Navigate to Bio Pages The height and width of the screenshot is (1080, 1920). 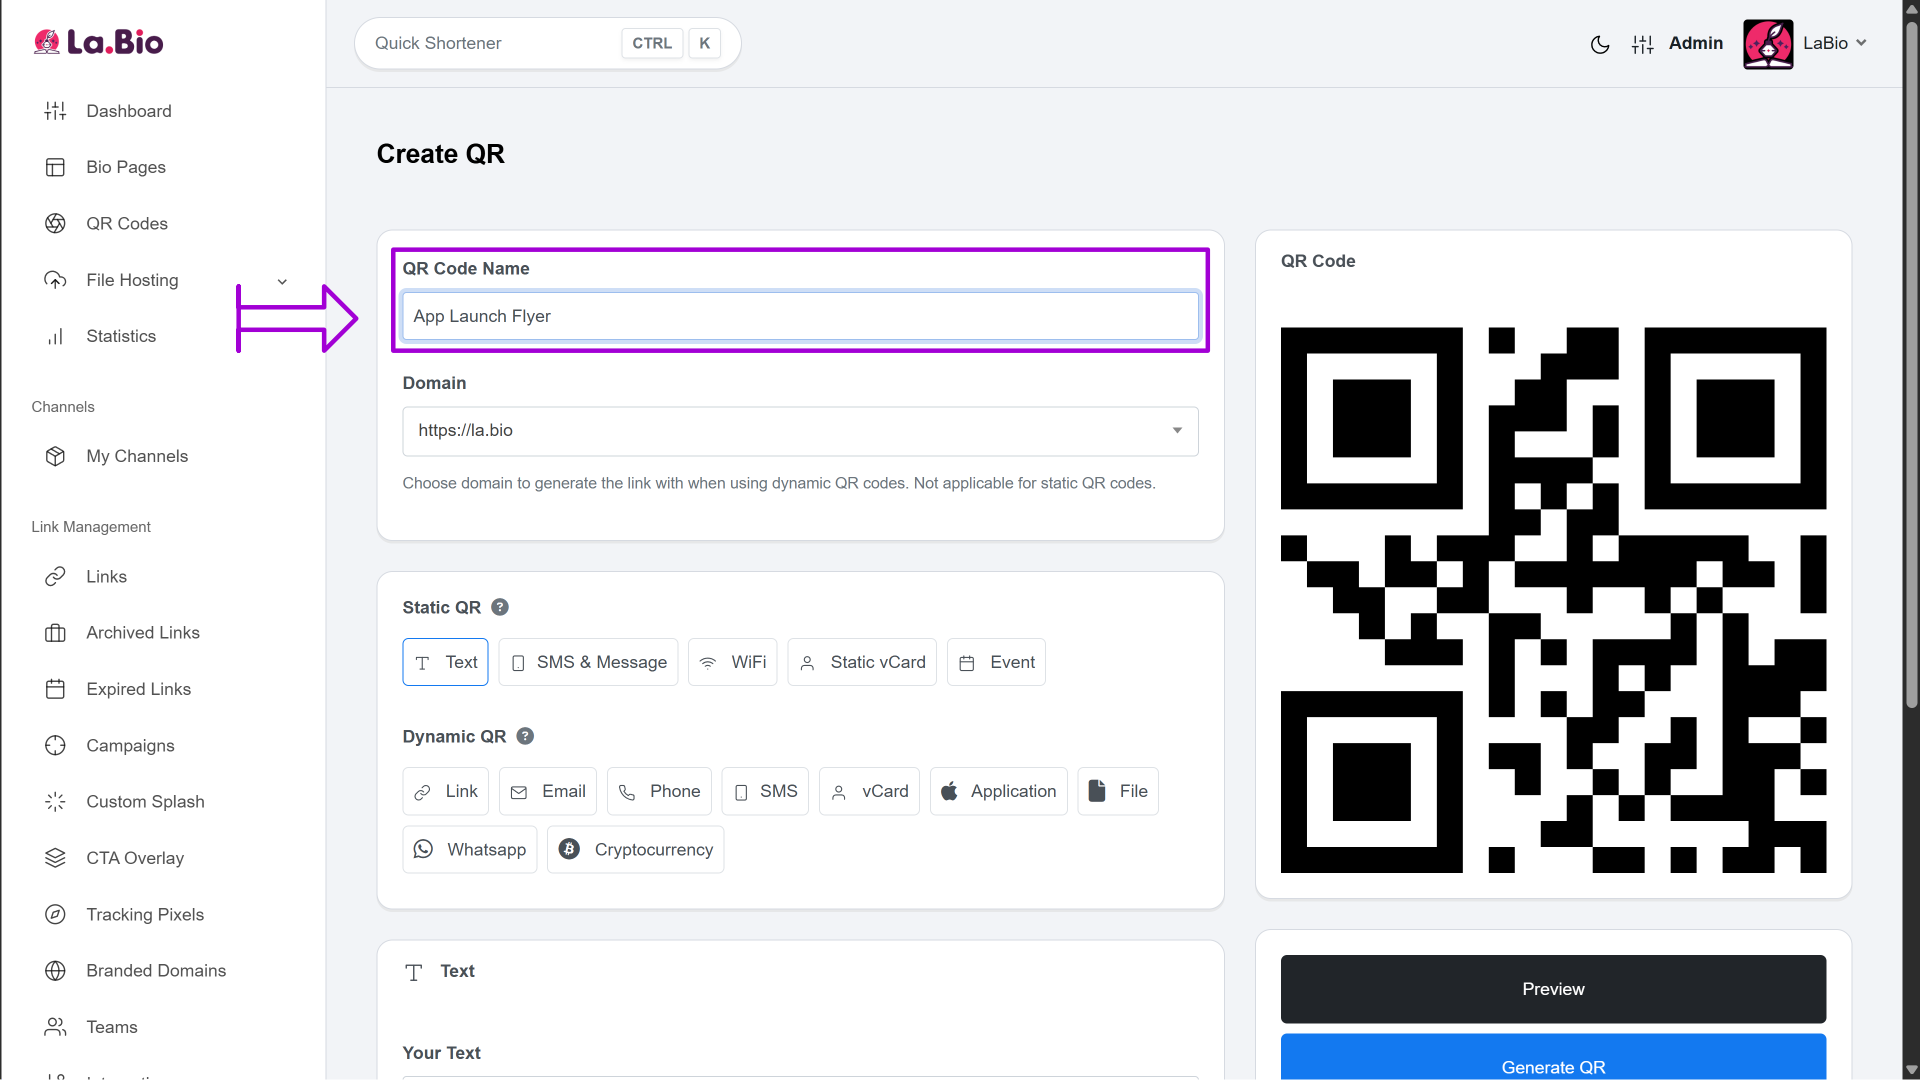(126, 167)
